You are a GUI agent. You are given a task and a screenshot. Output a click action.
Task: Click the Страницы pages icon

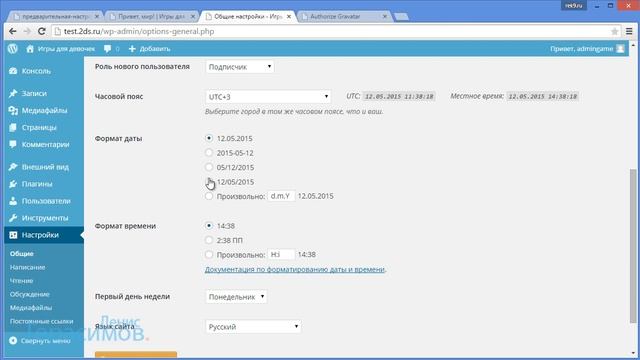[x=13, y=127]
